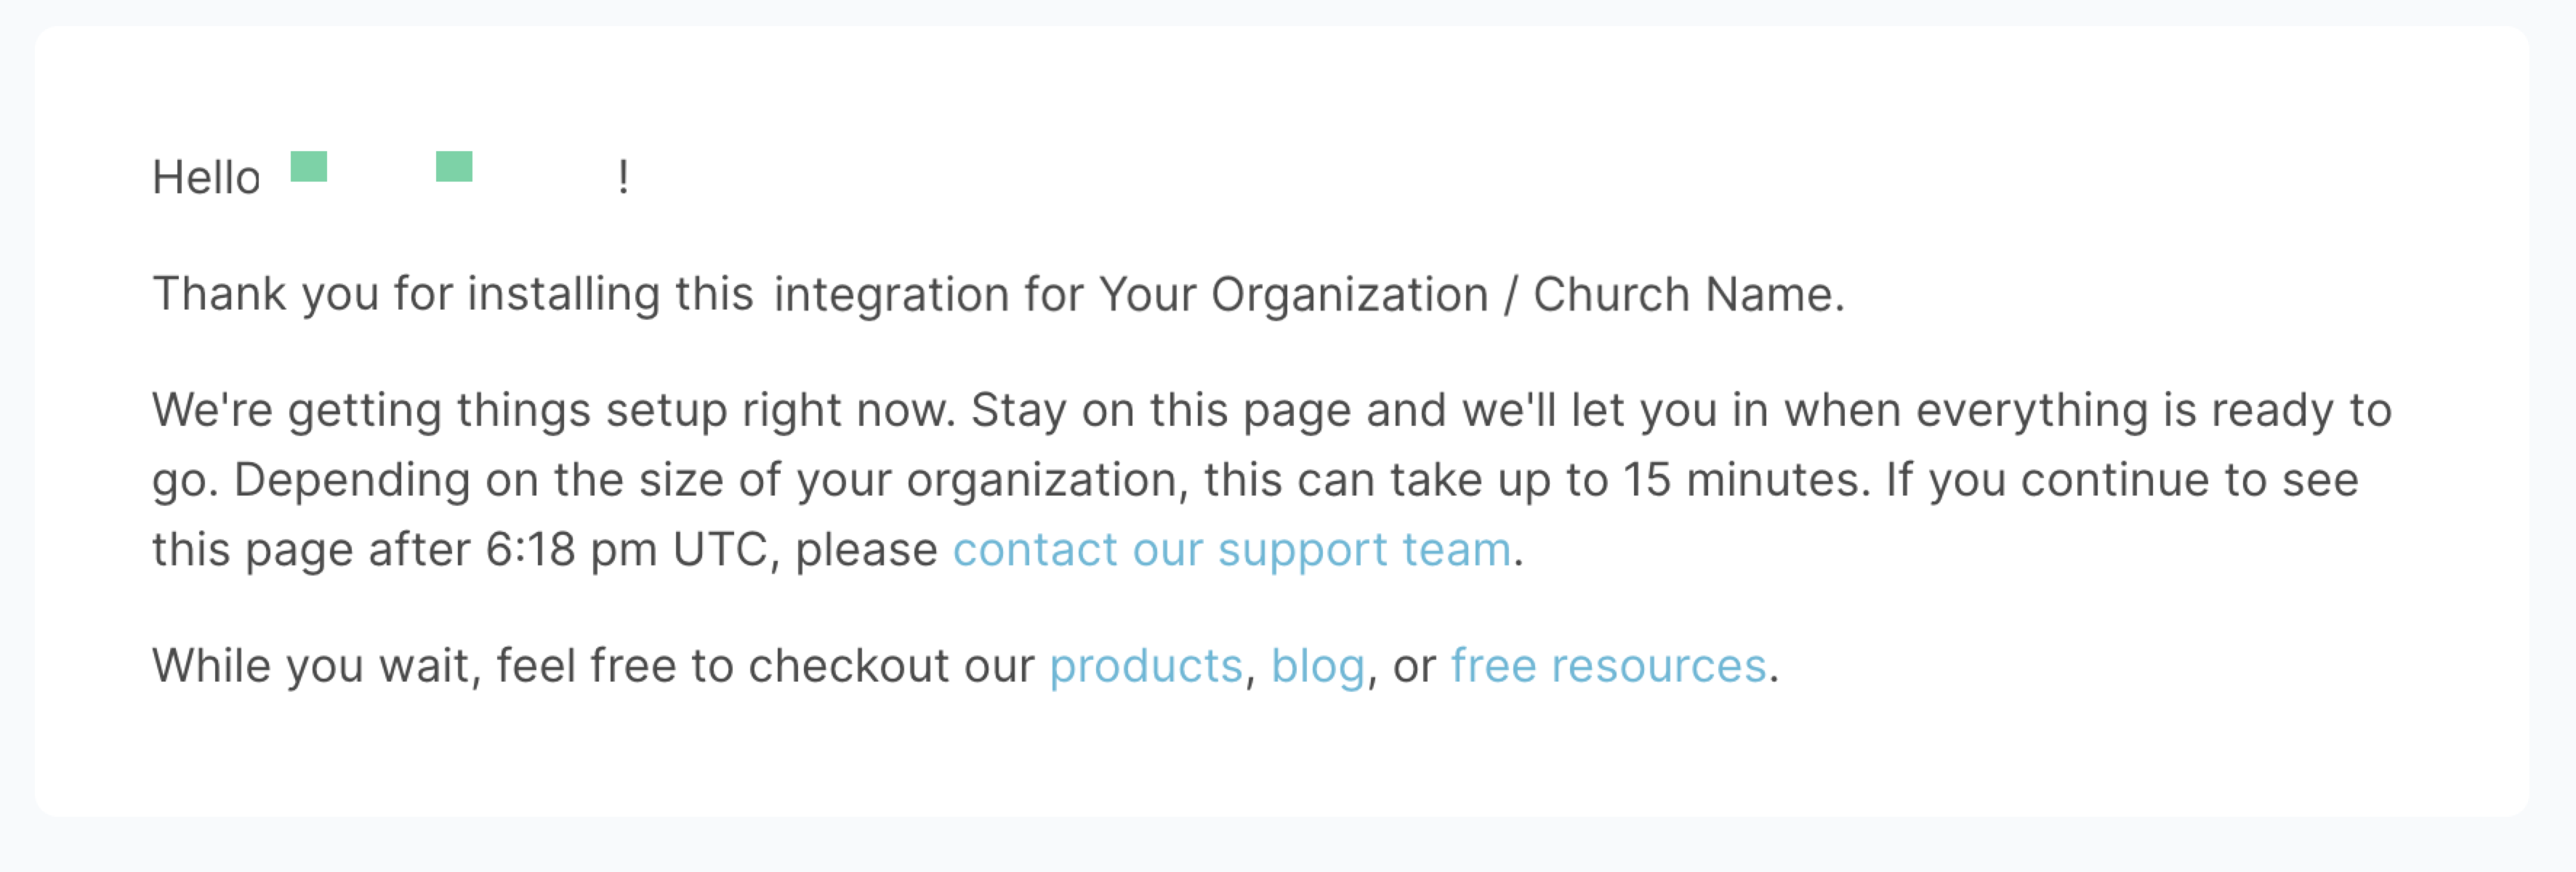The height and width of the screenshot is (872, 2576).
Task: Click the If you continue to see text
Action: tap(2122, 479)
